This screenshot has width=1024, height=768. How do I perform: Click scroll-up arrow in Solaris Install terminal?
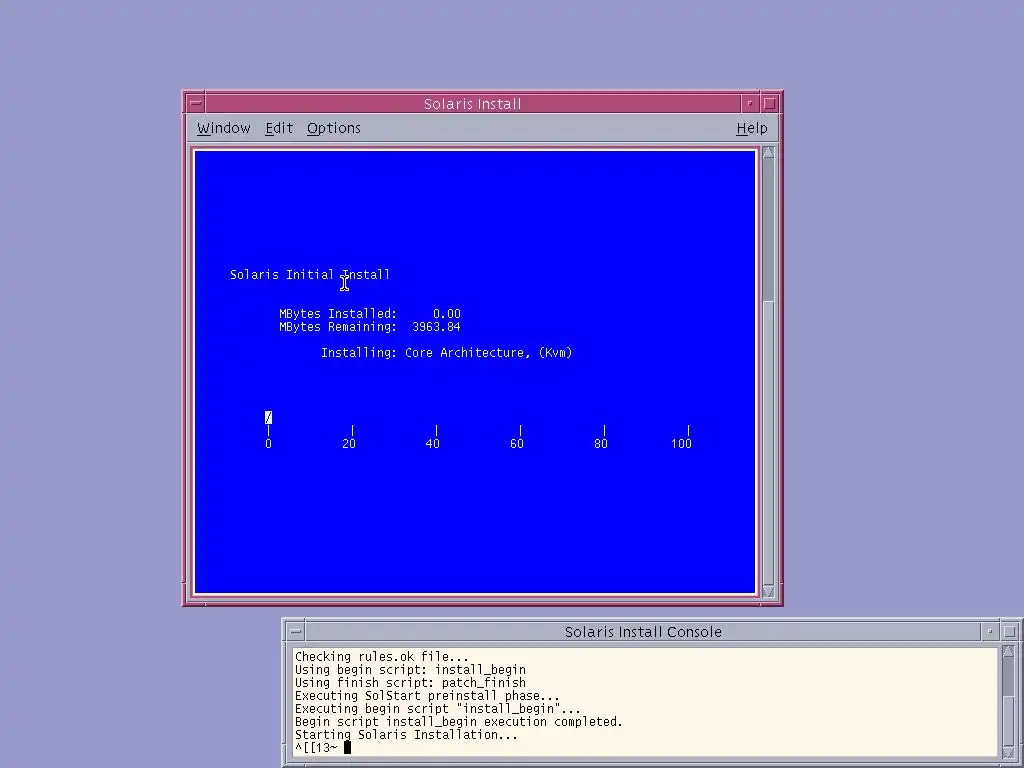768,152
